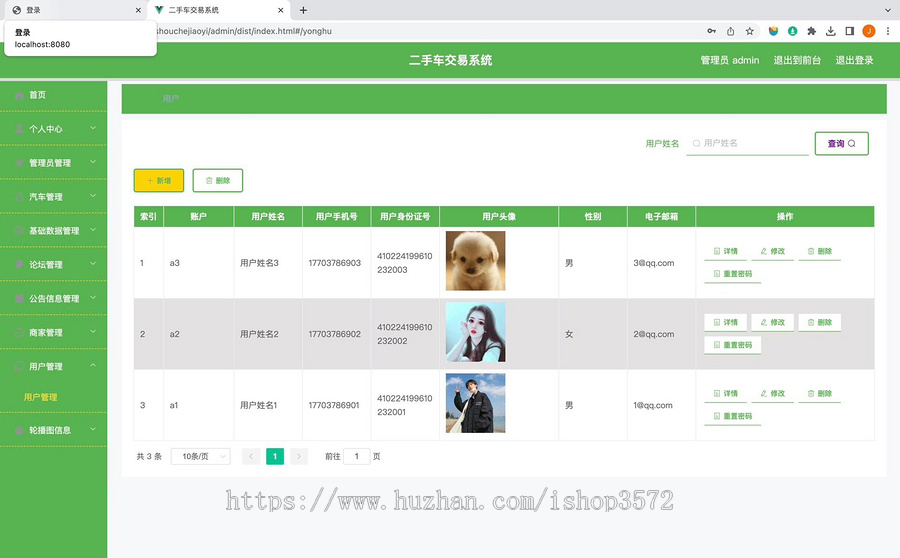Select the 用户管理 submenu item

40,397
